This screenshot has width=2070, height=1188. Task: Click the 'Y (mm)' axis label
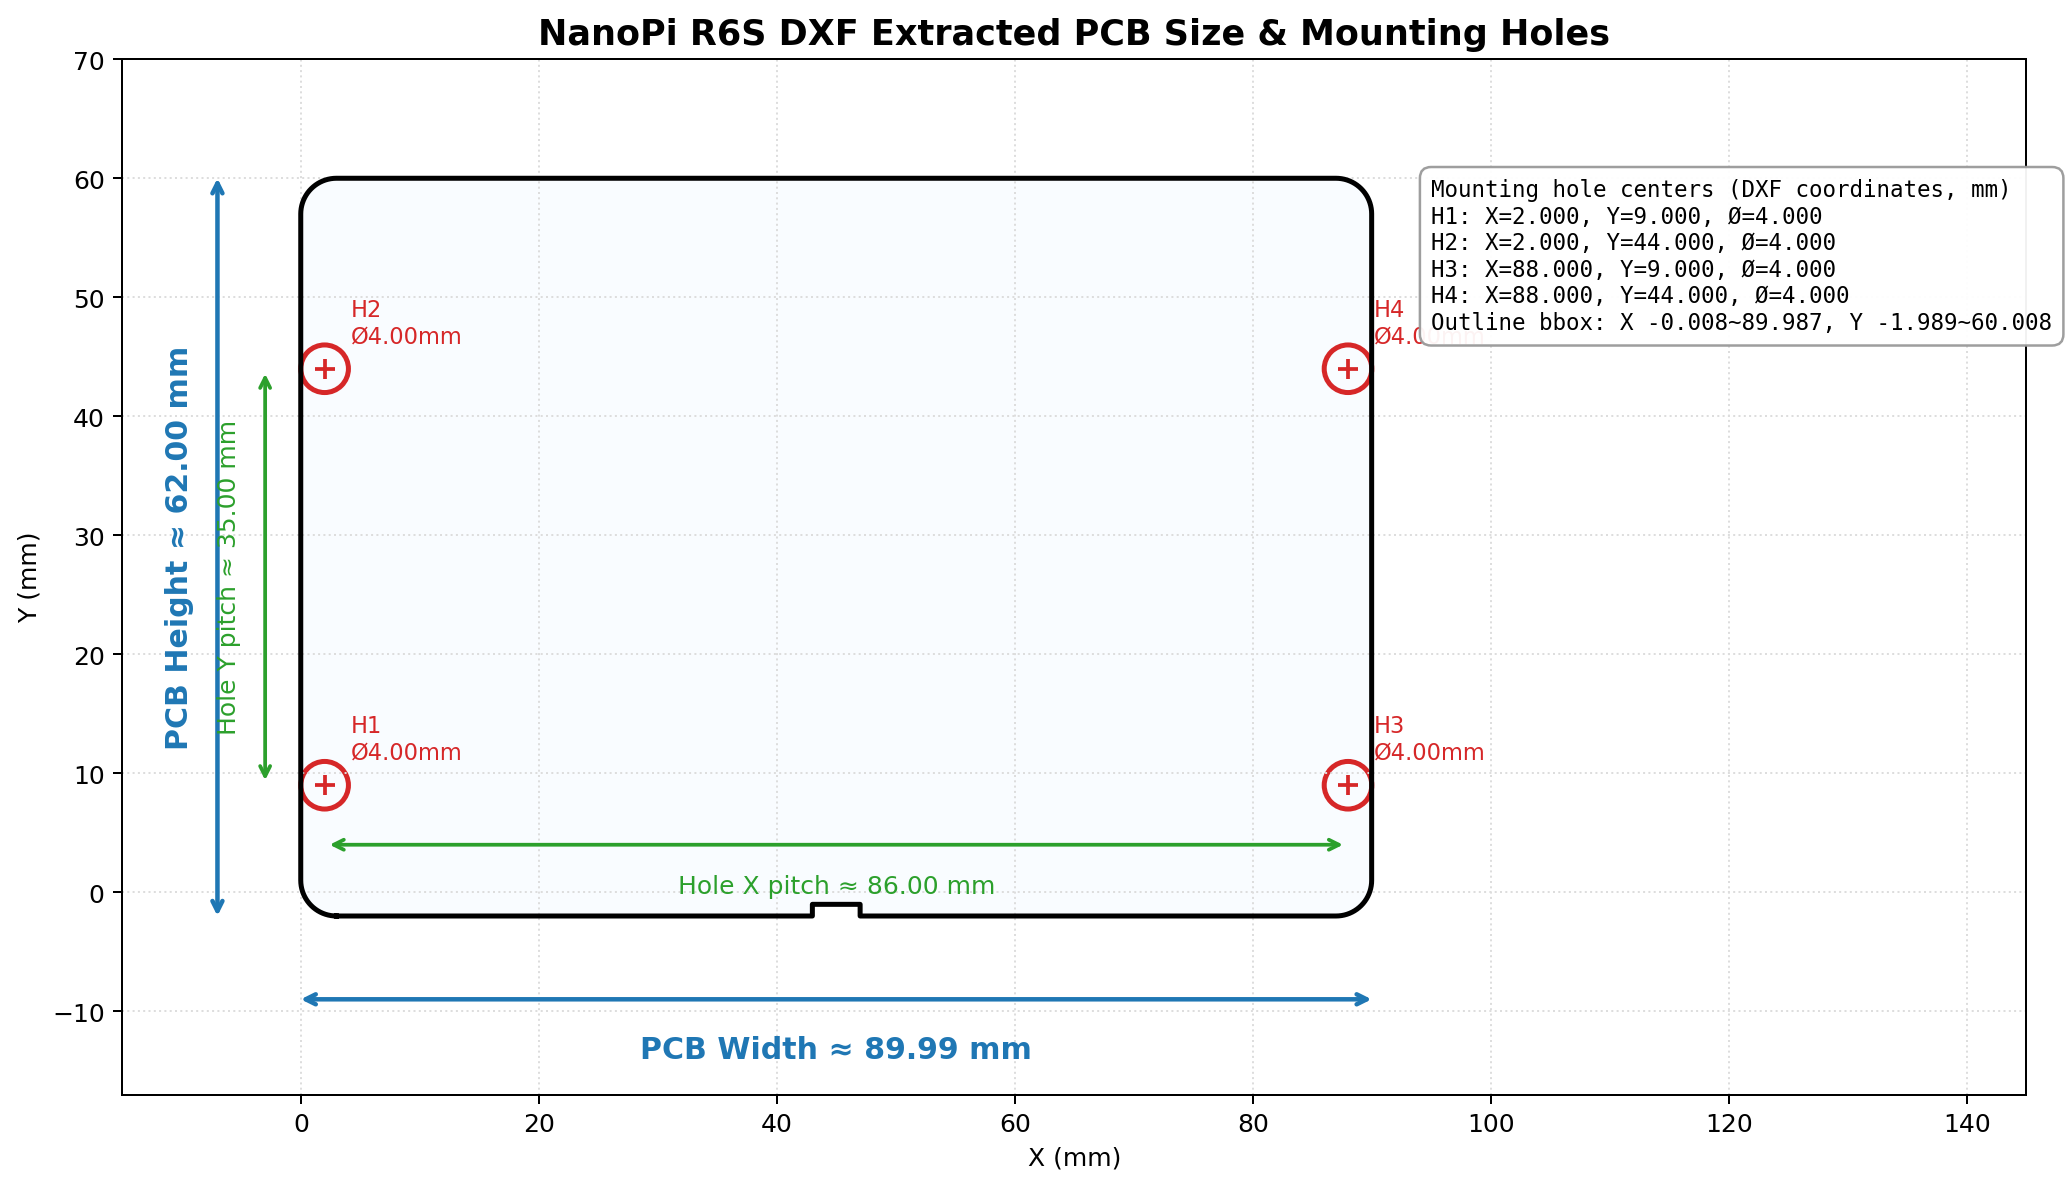(29, 577)
